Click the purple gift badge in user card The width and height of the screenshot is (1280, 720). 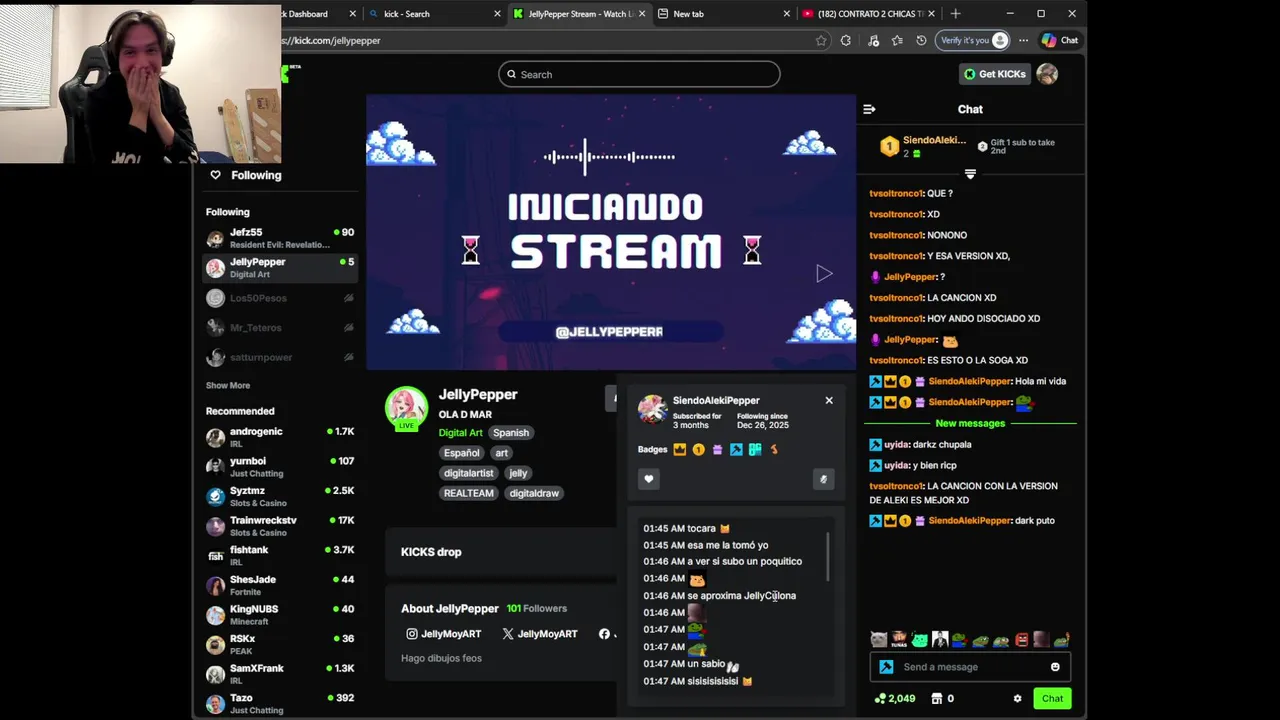[x=717, y=450]
